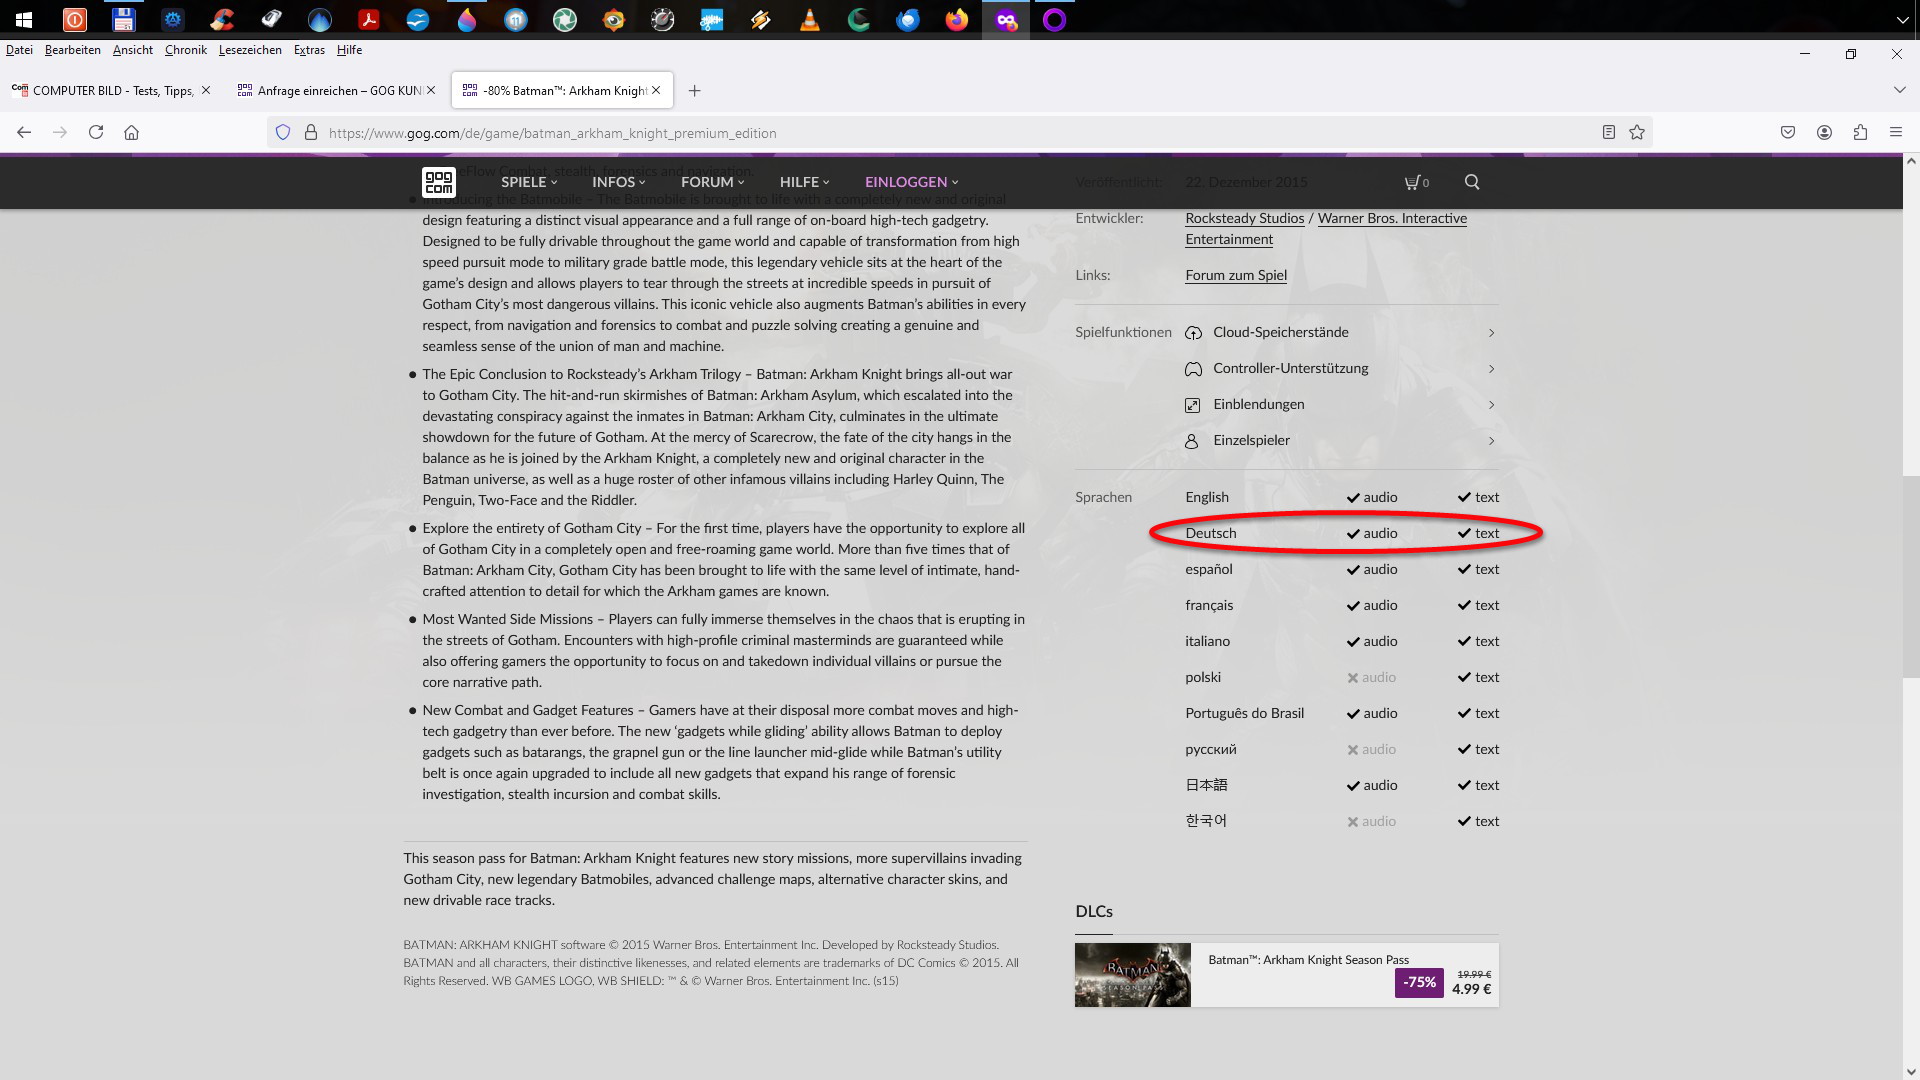
Task: Open the Winamp lightning bolt taskbar app
Action: 761,19
